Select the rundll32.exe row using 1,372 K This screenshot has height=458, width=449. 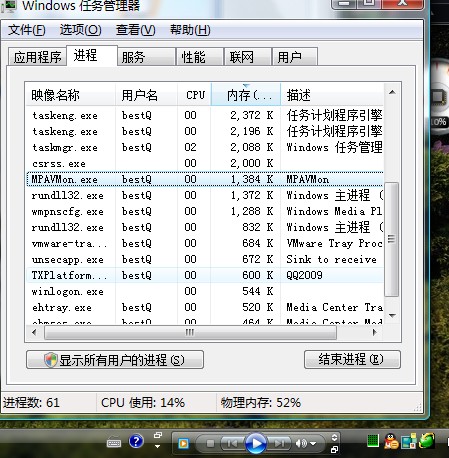pyautogui.click(x=205, y=195)
